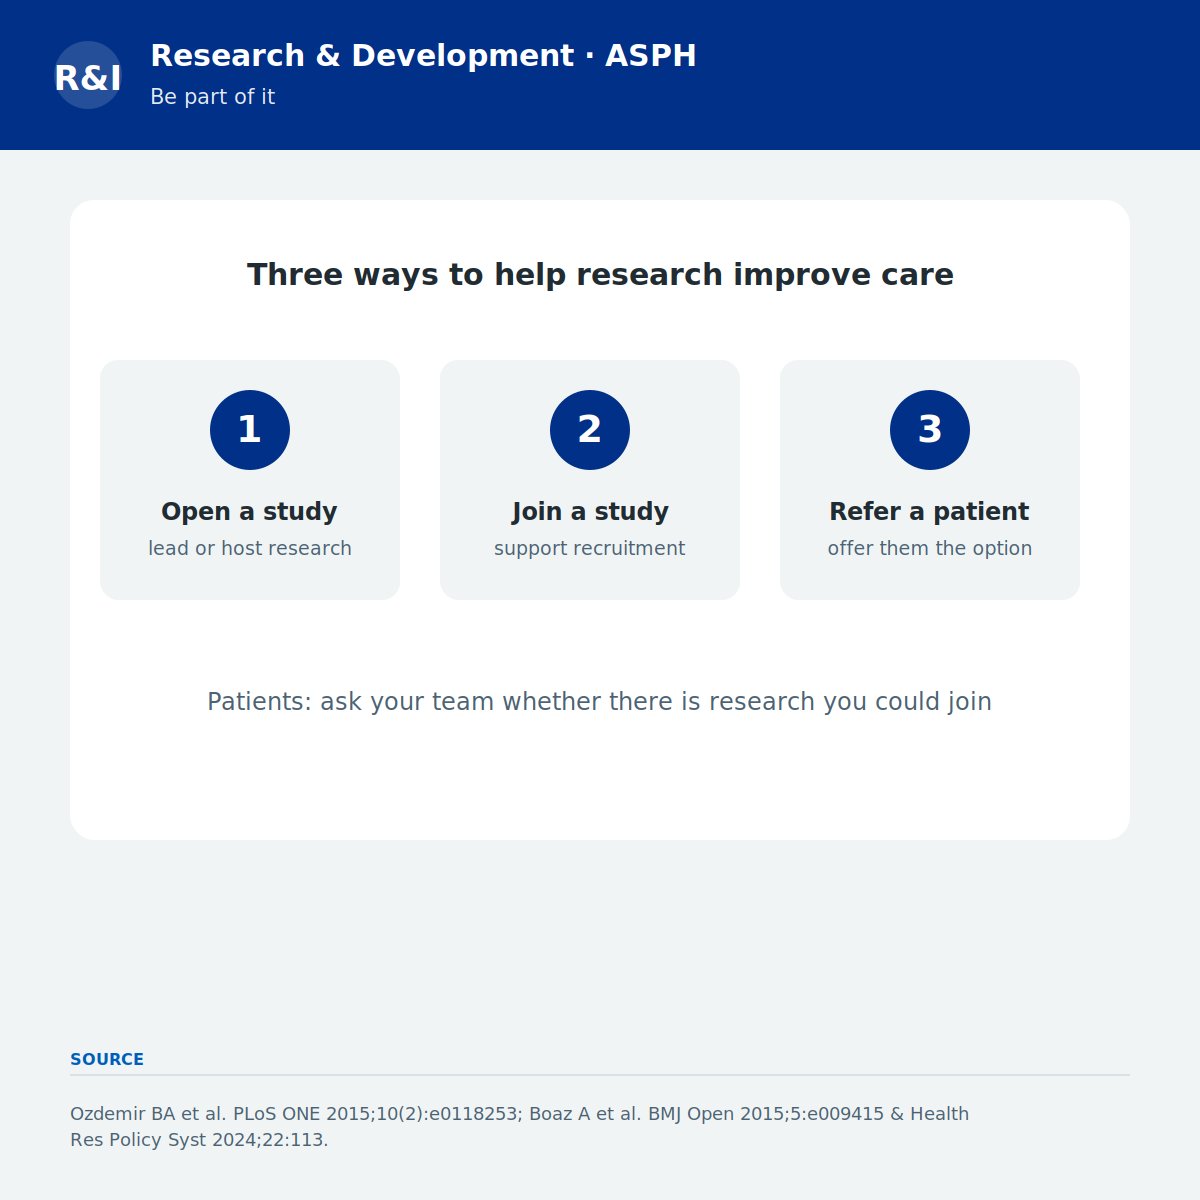
Task: Click 'Research & Development · ASPH' title
Action: (x=423, y=56)
